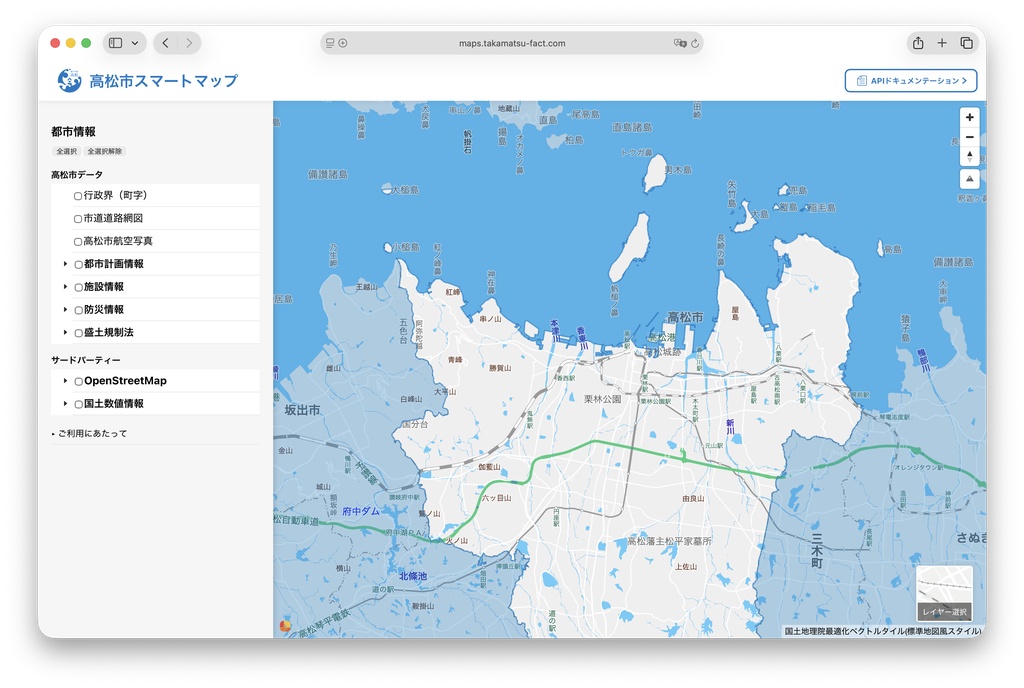1024x688 pixels.
Task: Open APIドキュメンテーション link
Action: coord(910,81)
